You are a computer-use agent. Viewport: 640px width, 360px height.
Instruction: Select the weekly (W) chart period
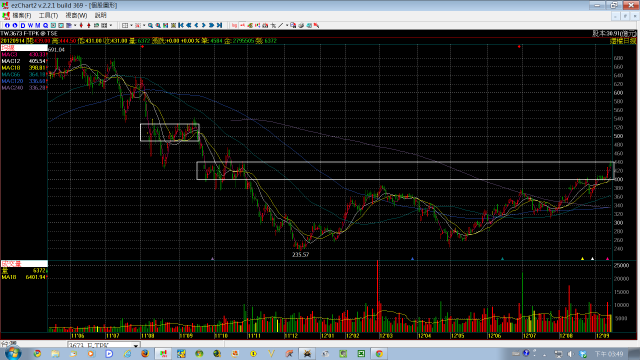click(30, 25)
